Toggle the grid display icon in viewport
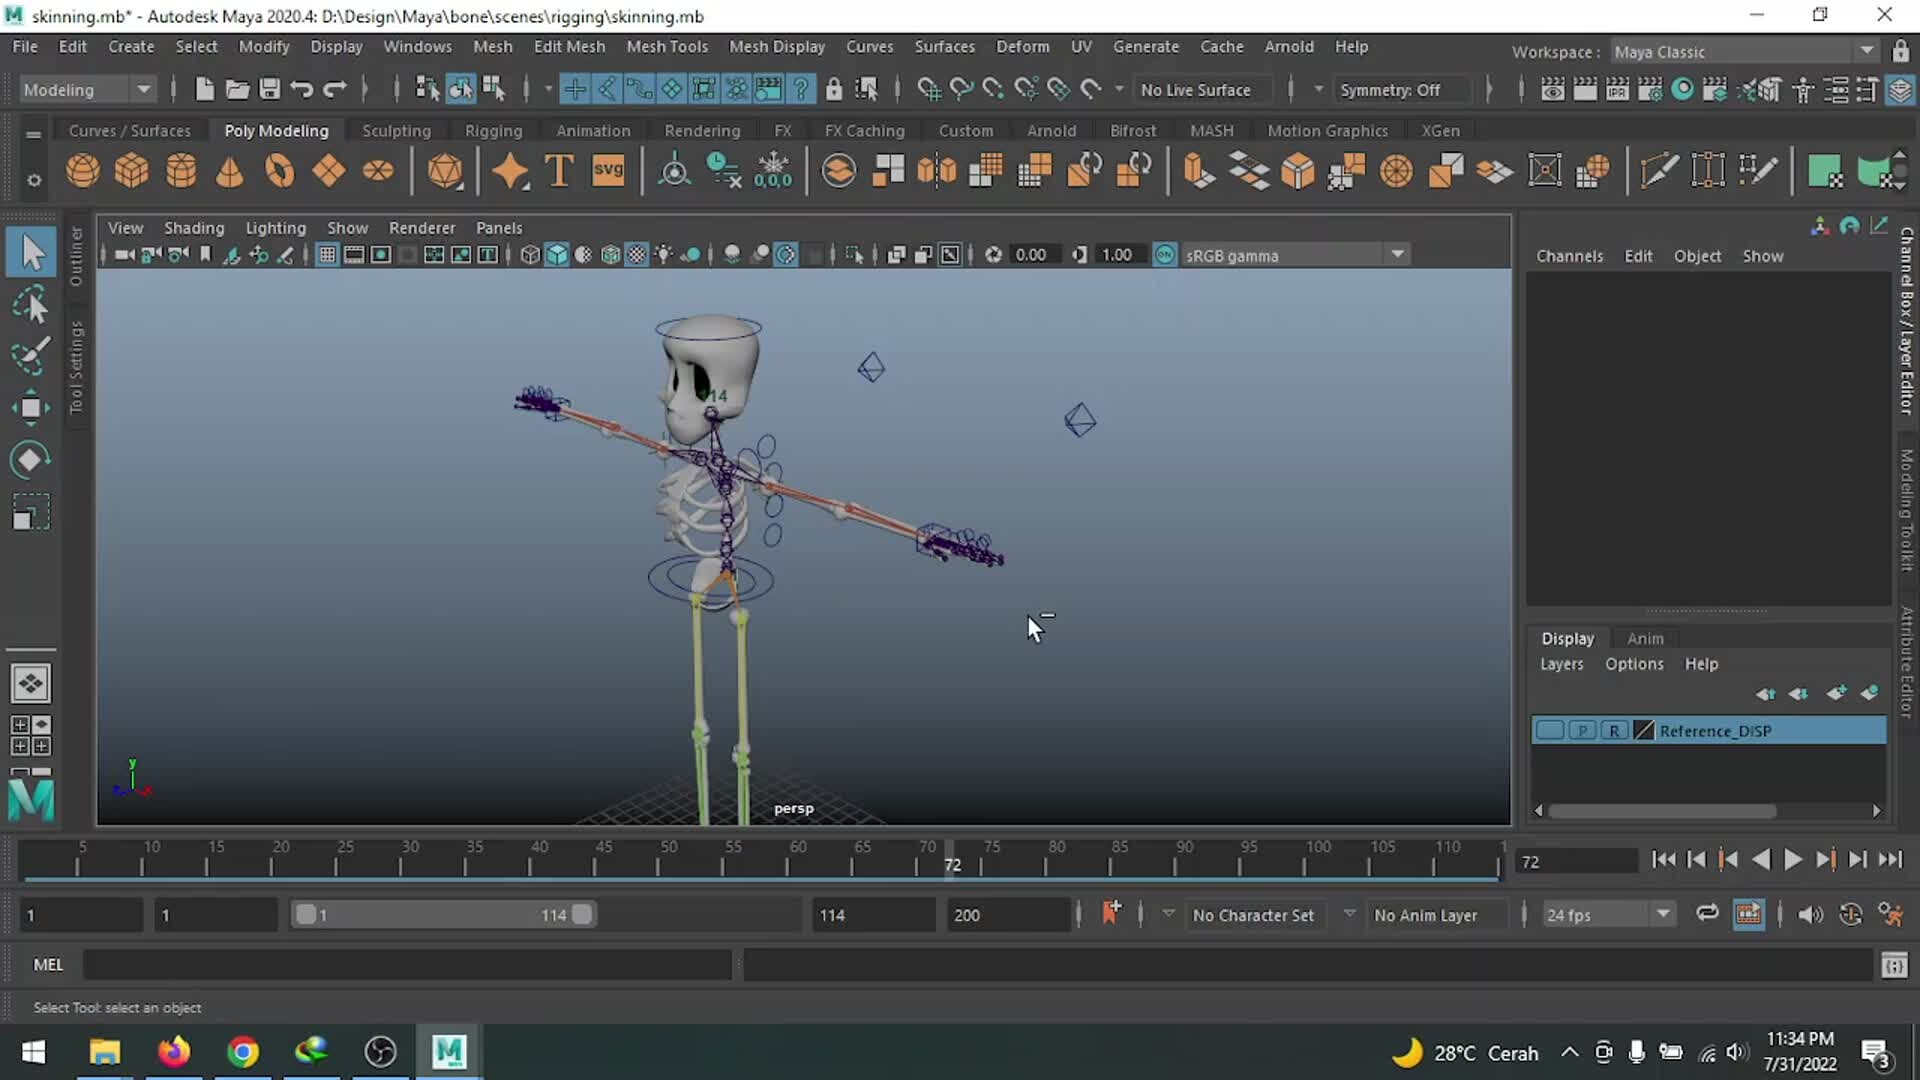This screenshot has width=1920, height=1080. coord(327,254)
